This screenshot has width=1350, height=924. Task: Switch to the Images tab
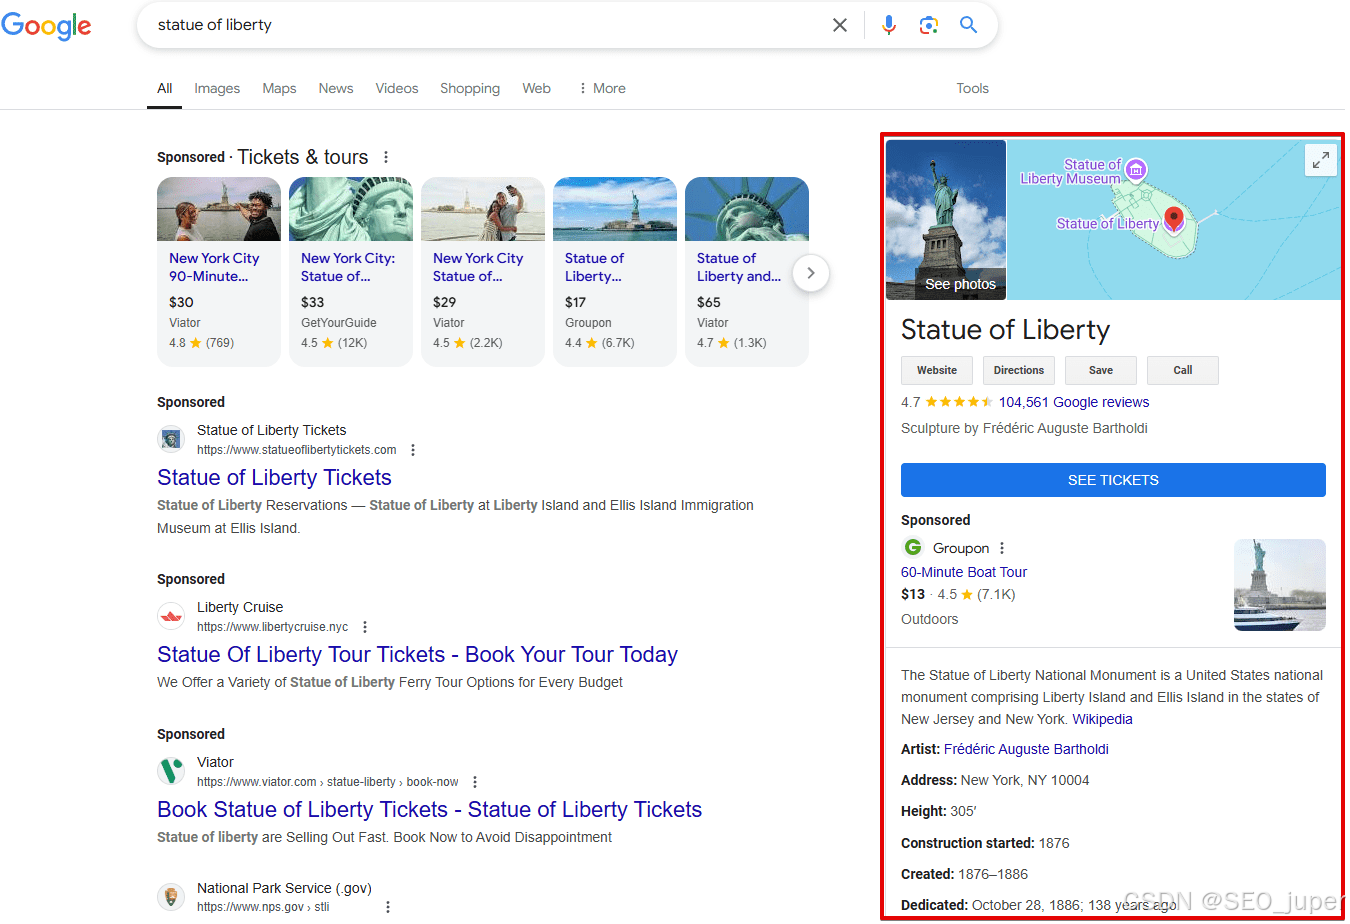217,88
